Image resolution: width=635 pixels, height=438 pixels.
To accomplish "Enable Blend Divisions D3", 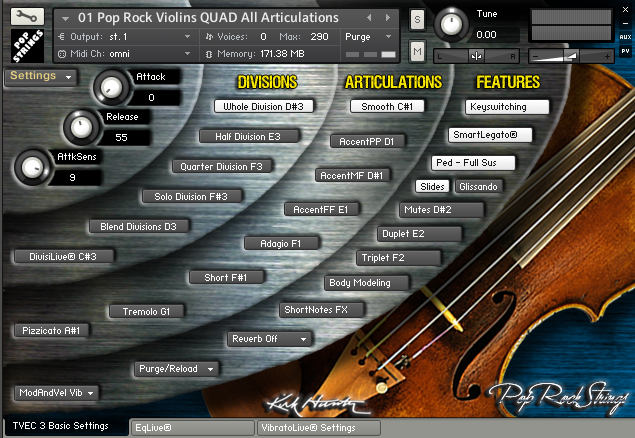I will (x=139, y=226).
